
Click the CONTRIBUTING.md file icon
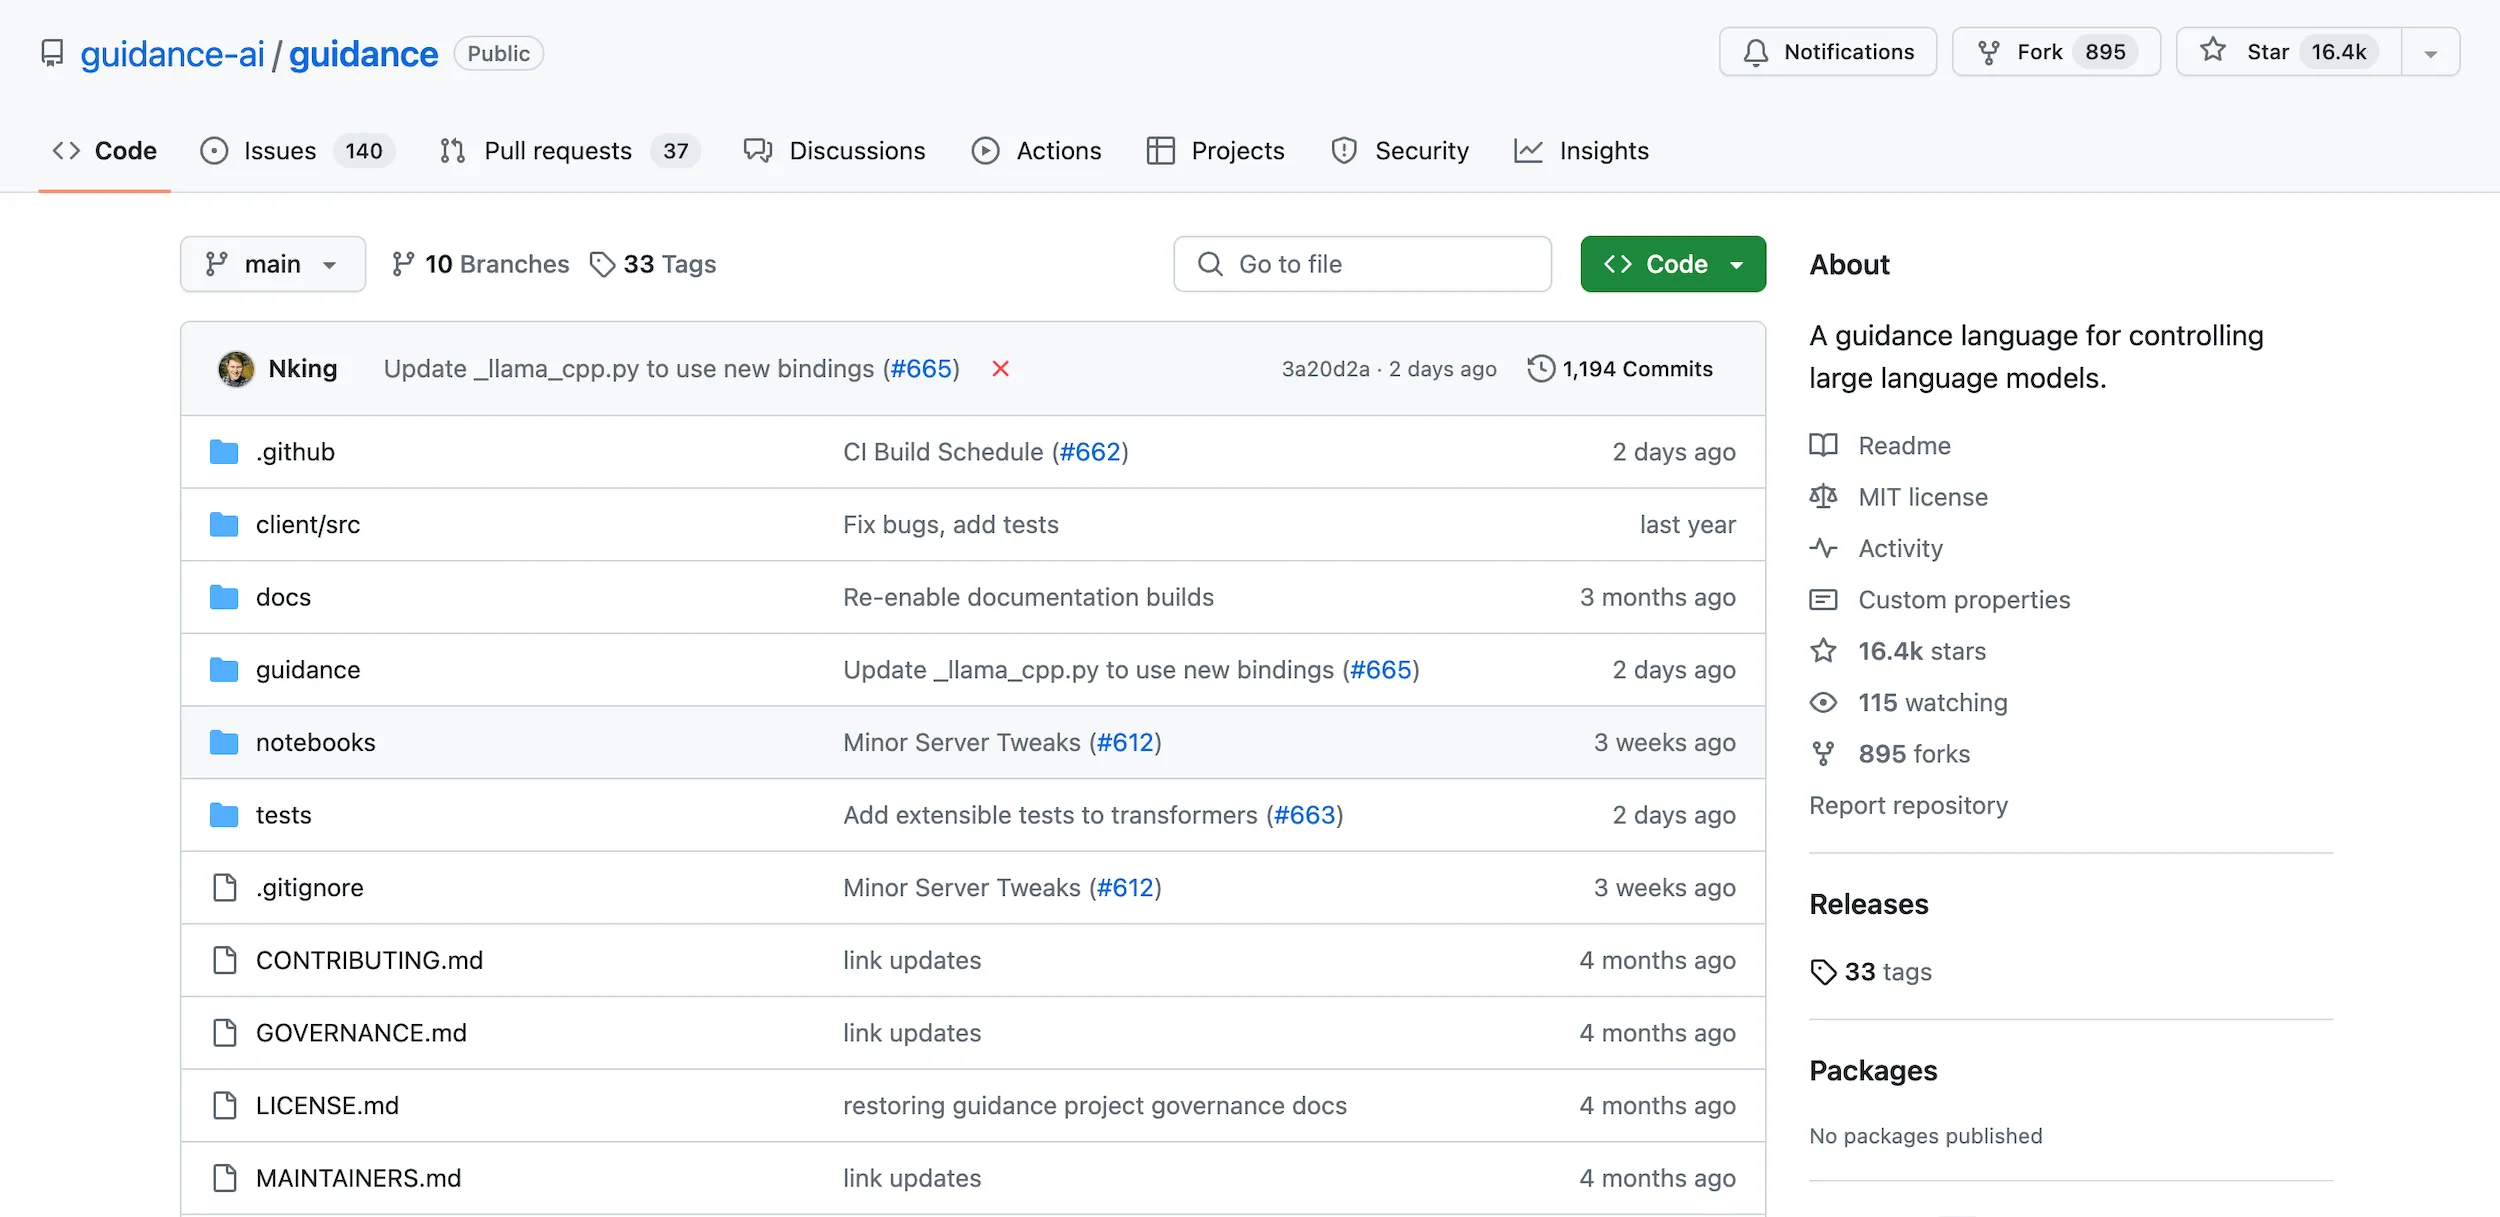click(225, 960)
